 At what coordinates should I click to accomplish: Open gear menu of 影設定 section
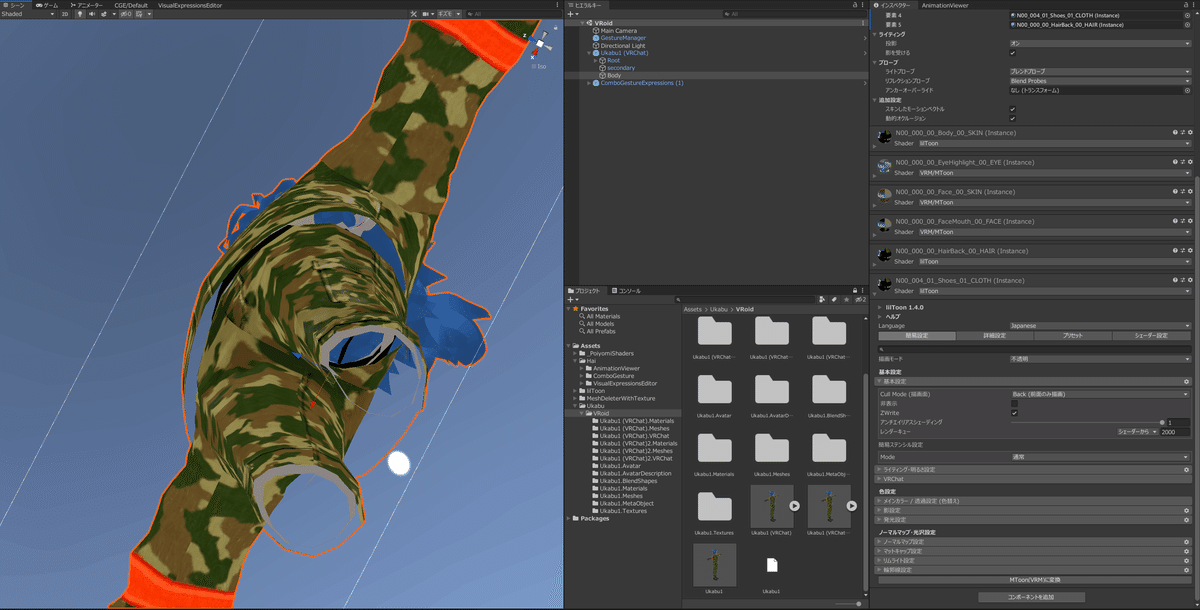[x=1187, y=510]
